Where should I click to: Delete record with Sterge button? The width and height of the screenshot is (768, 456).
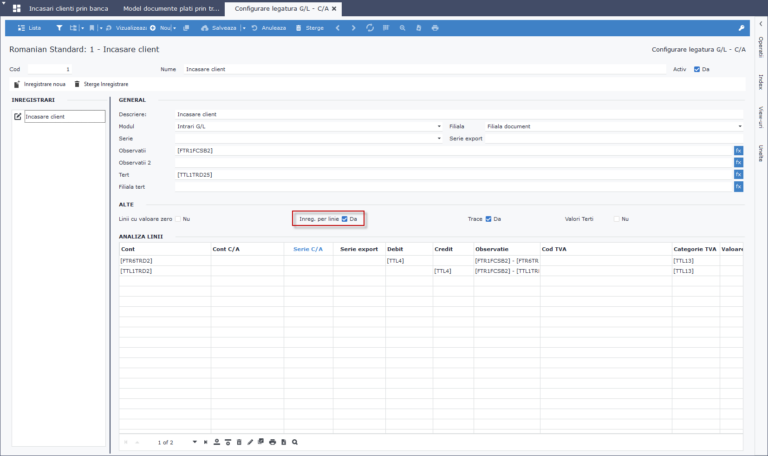pos(310,28)
